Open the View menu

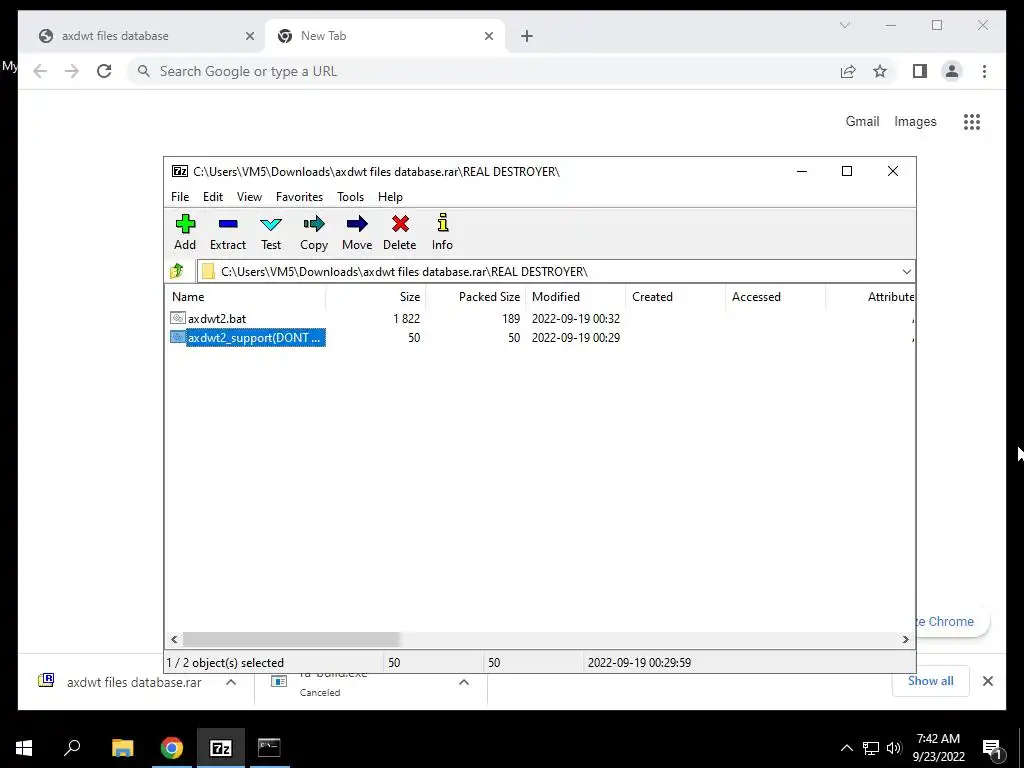(249, 197)
